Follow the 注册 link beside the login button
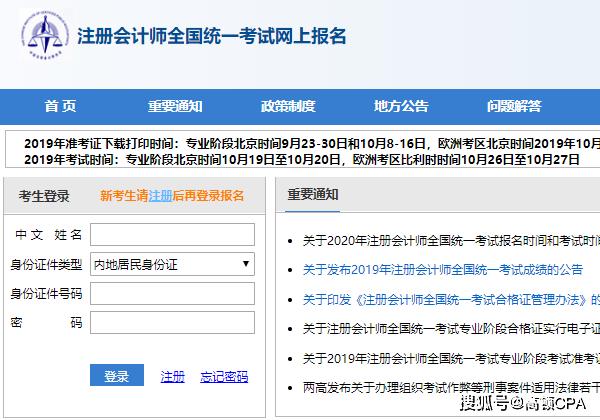This screenshot has height=420, width=600. [x=173, y=377]
